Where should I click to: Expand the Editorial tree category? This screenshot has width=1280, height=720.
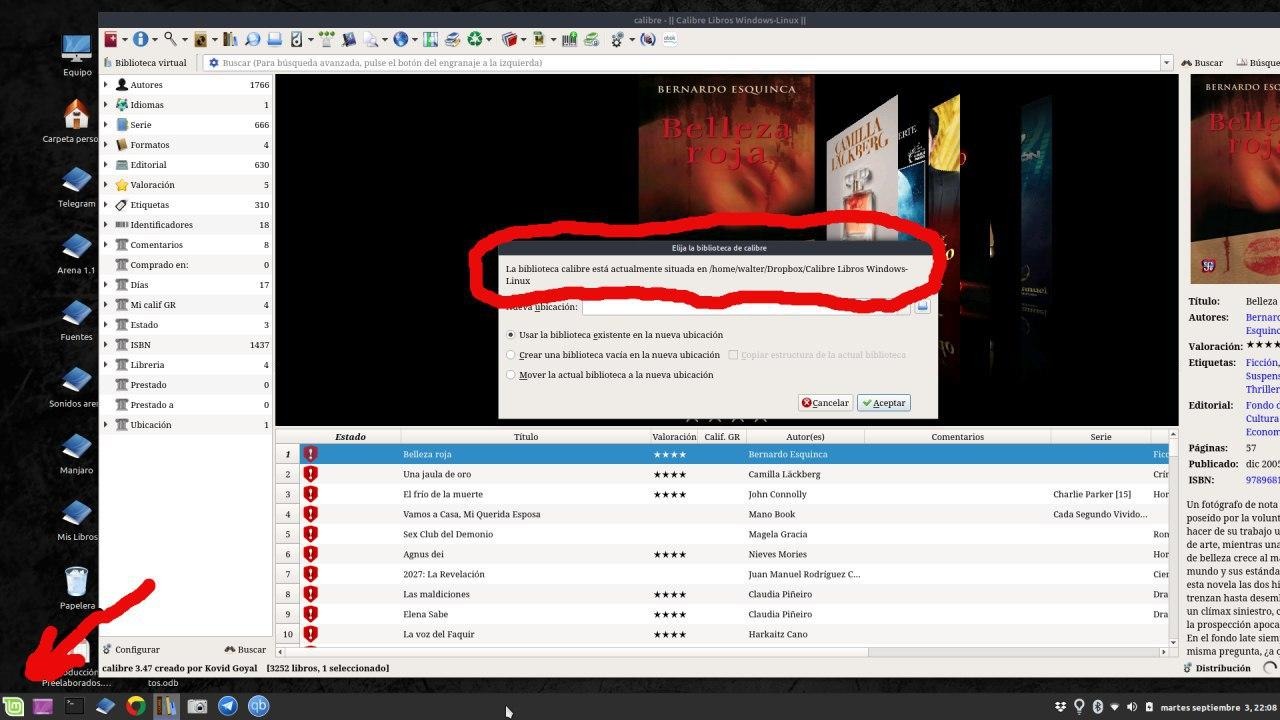105,165
